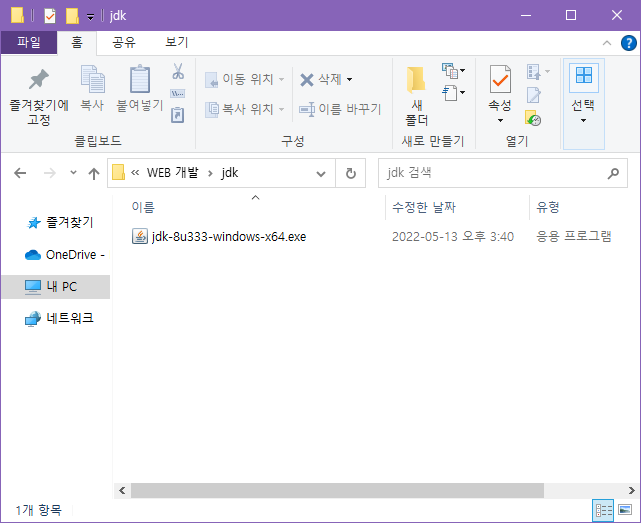Image resolution: width=641 pixels, height=523 pixels.
Task: Click the Edit file icon in Open group
Action: 533,95
